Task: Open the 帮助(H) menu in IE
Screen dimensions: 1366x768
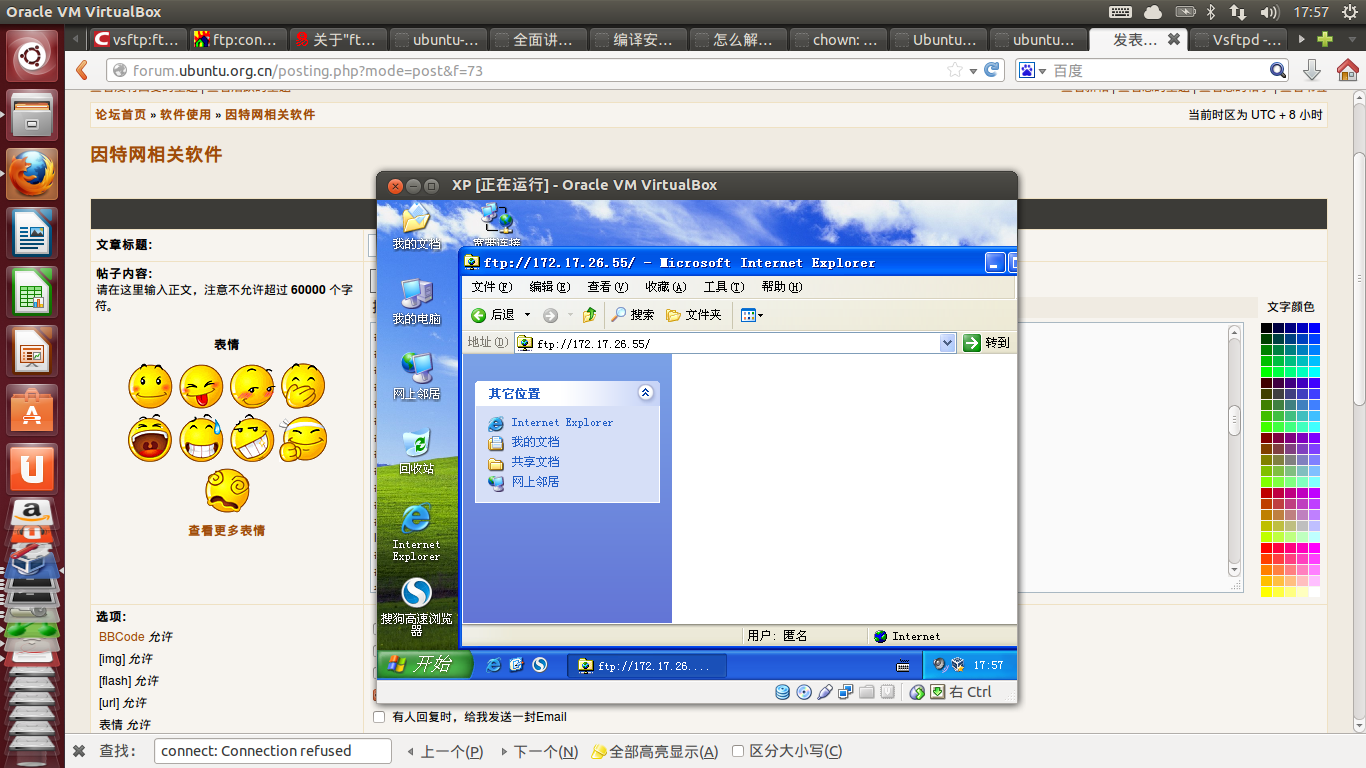Action: 782,287
